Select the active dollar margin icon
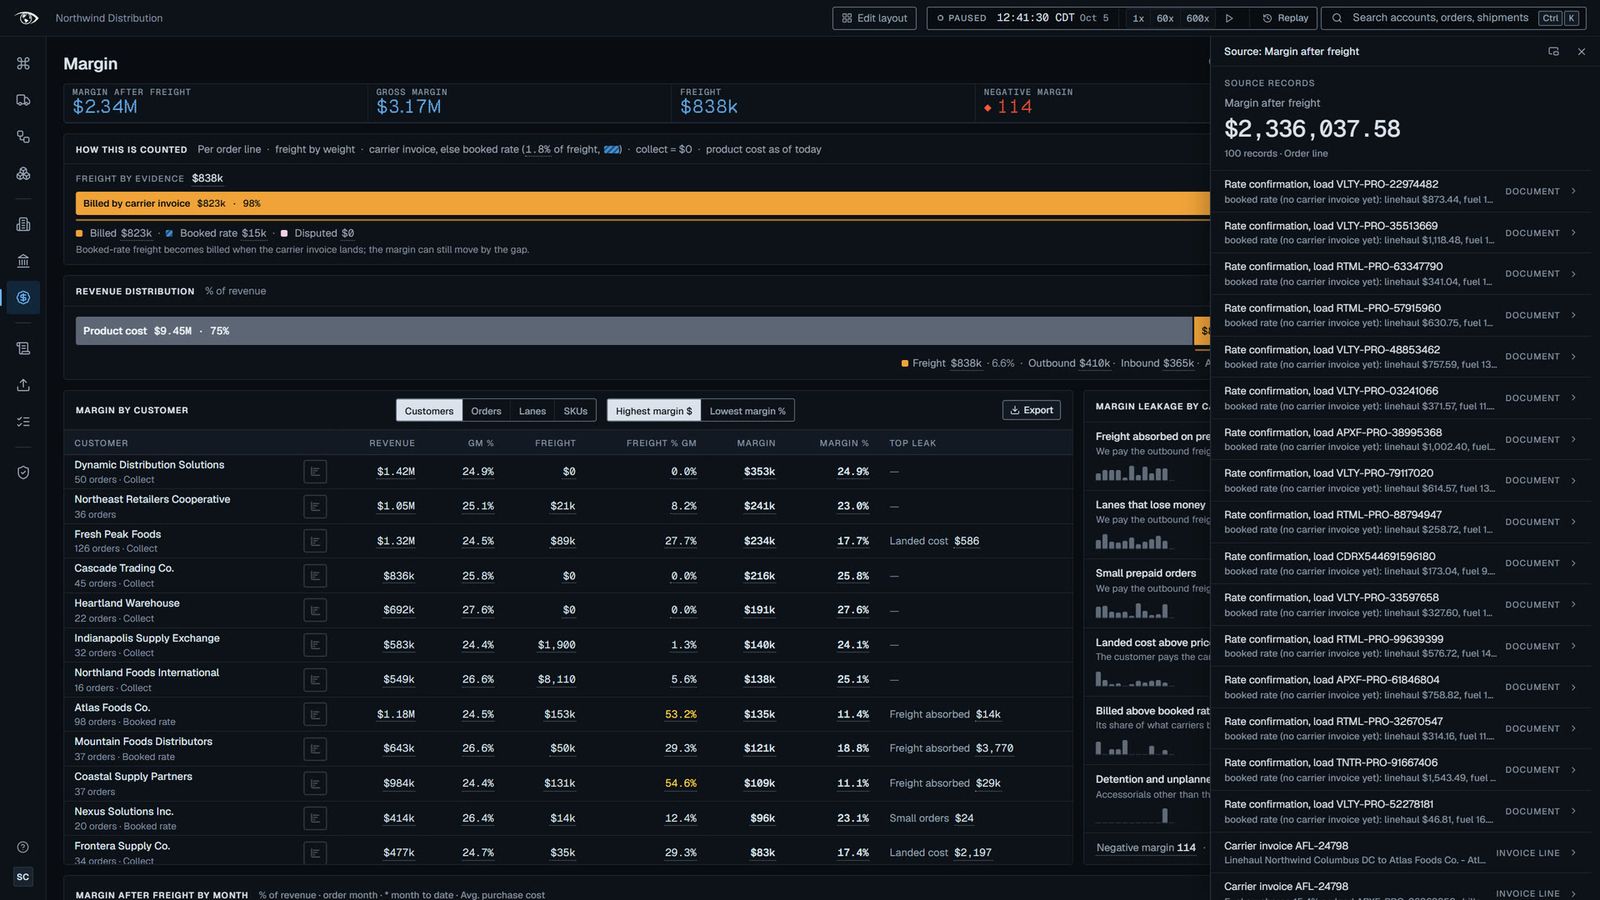Image resolution: width=1600 pixels, height=900 pixels. click(x=23, y=297)
